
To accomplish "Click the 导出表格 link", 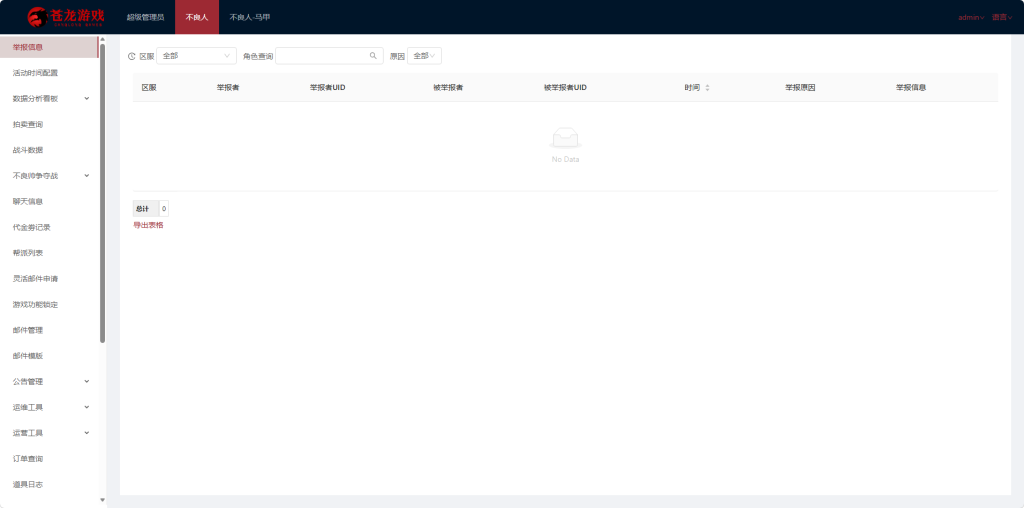I will [148, 225].
